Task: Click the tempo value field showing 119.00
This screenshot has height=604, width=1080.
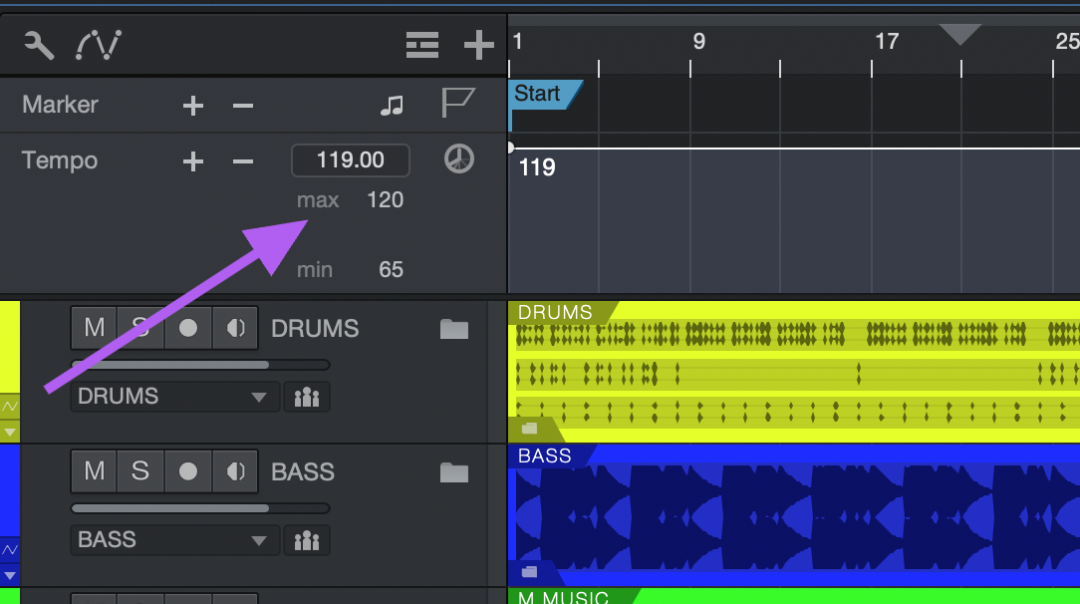Action: click(350, 160)
